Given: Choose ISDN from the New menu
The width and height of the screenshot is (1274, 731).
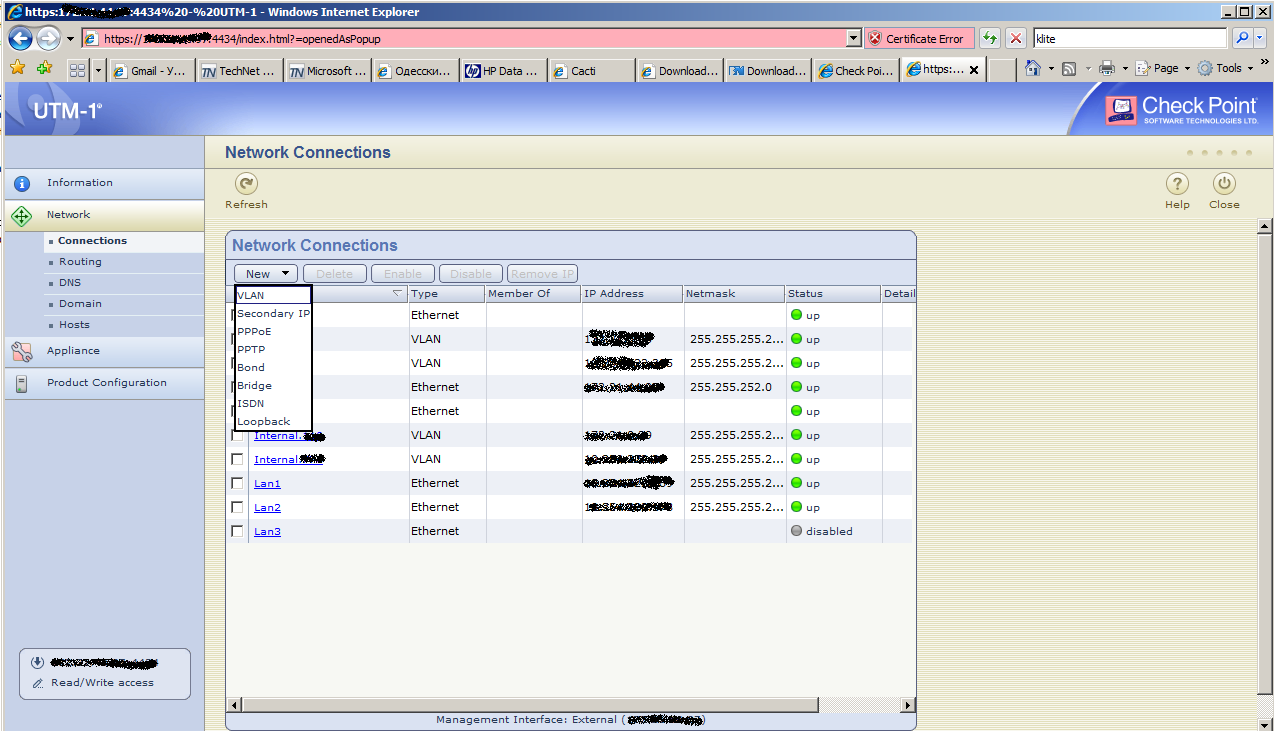Looking at the screenshot, I should (273, 403).
